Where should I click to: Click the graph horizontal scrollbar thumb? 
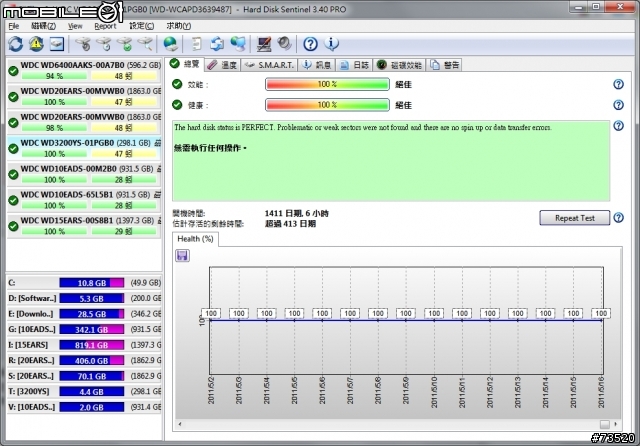604,424
